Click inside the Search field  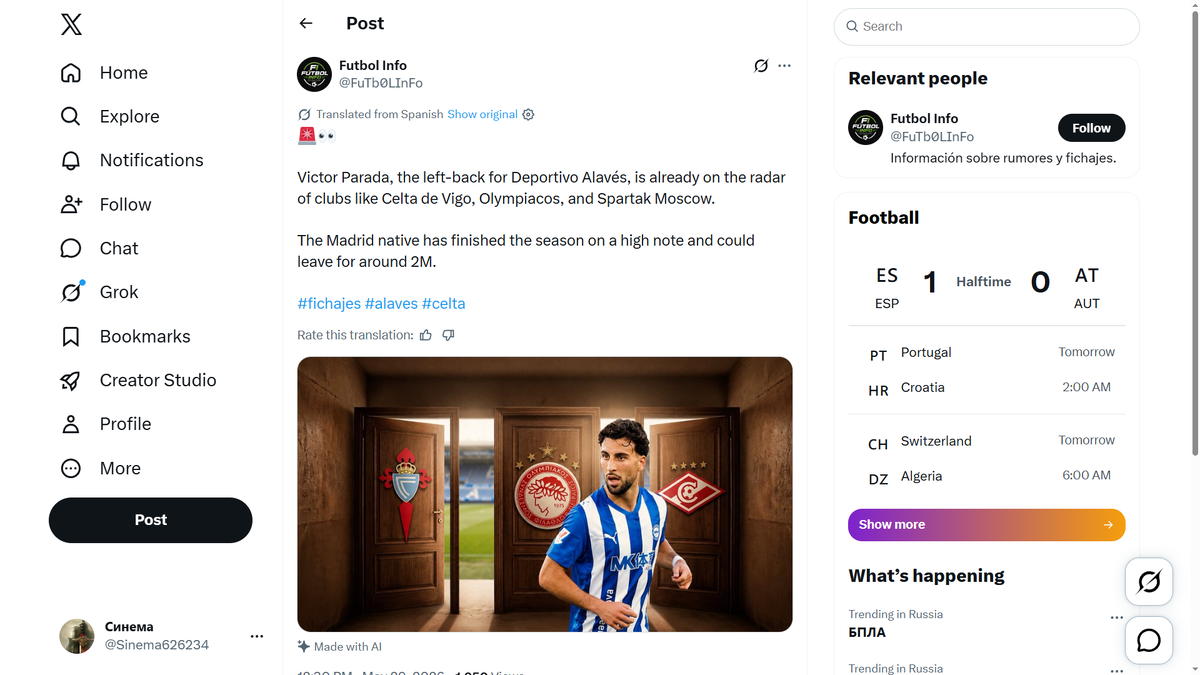coord(986,27)
